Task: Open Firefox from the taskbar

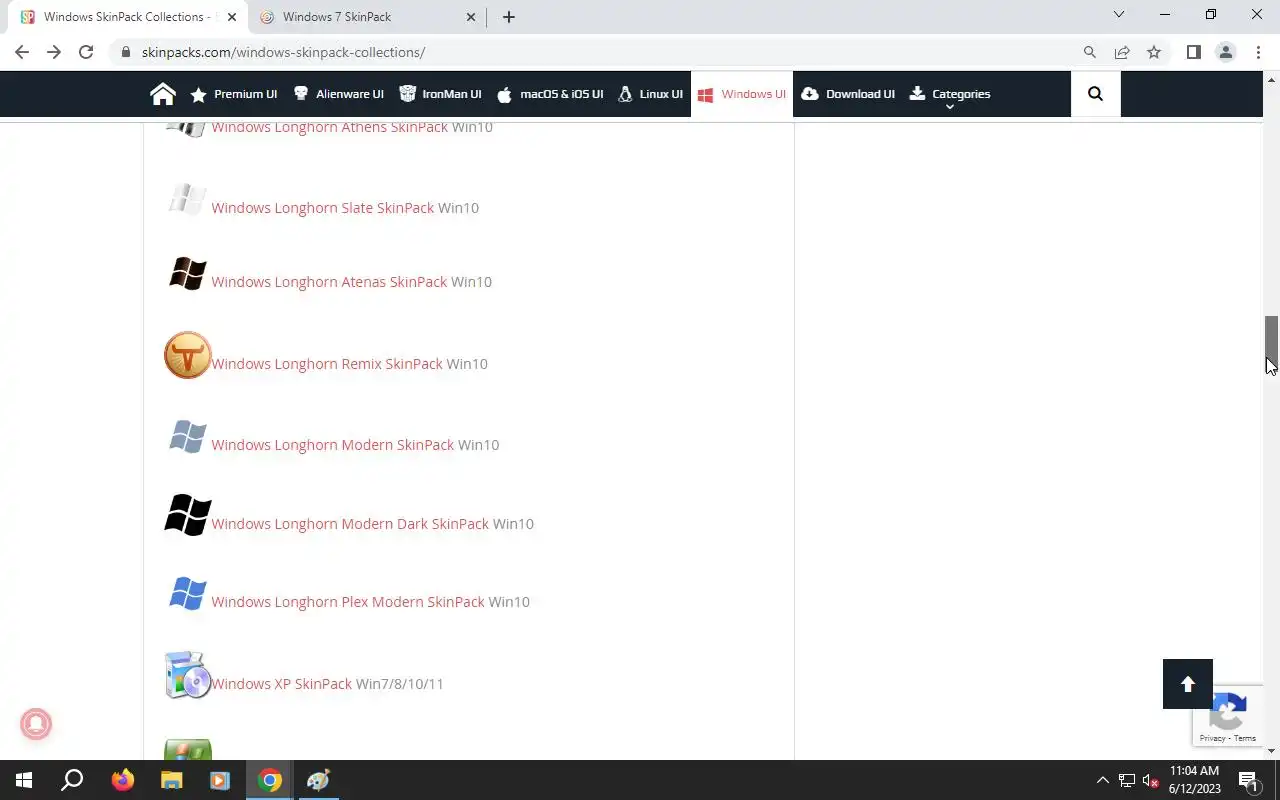Action: click(x=123, y=780)
